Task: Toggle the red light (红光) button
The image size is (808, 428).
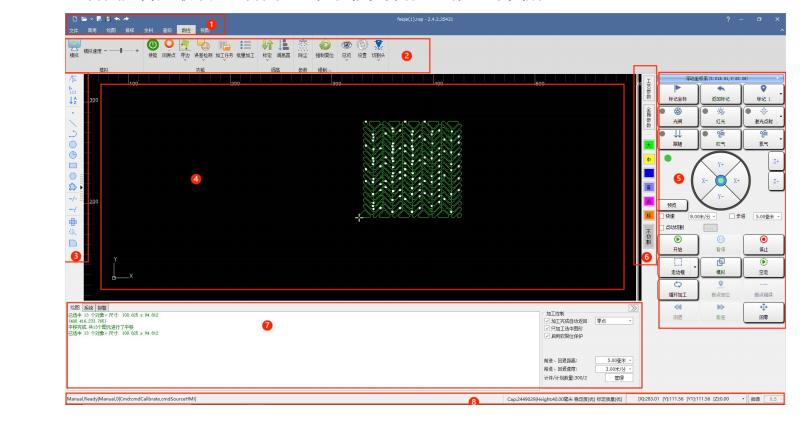Action: [x=720, y=116]
